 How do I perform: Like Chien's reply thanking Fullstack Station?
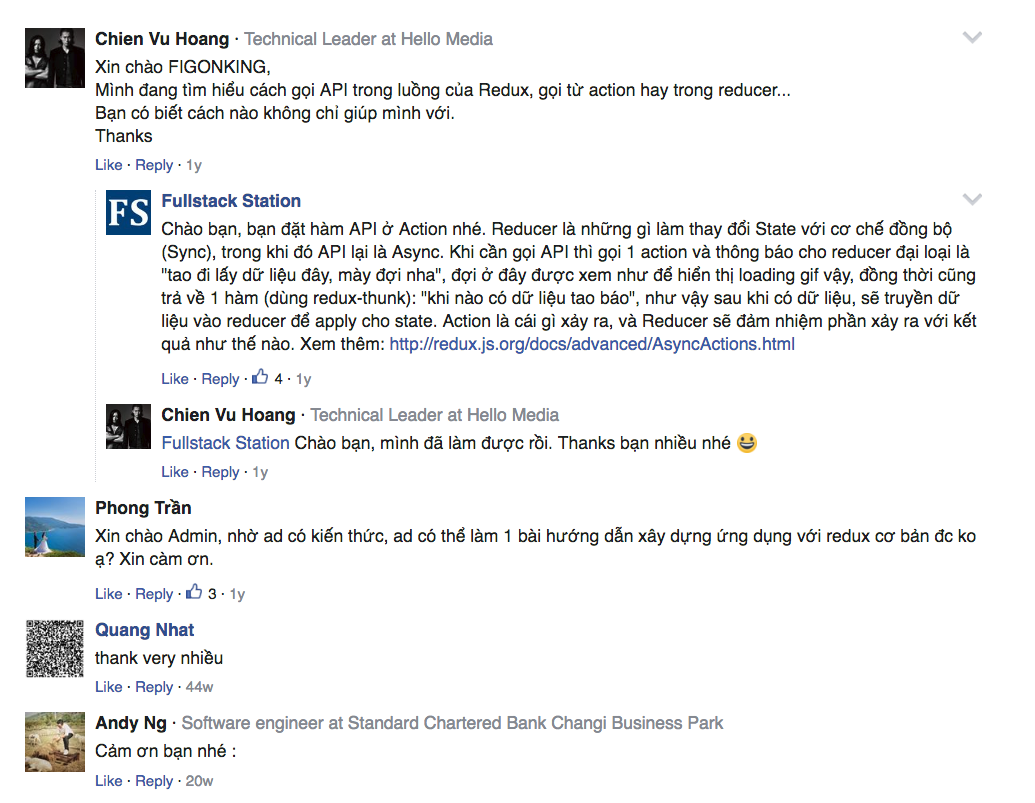175,472
